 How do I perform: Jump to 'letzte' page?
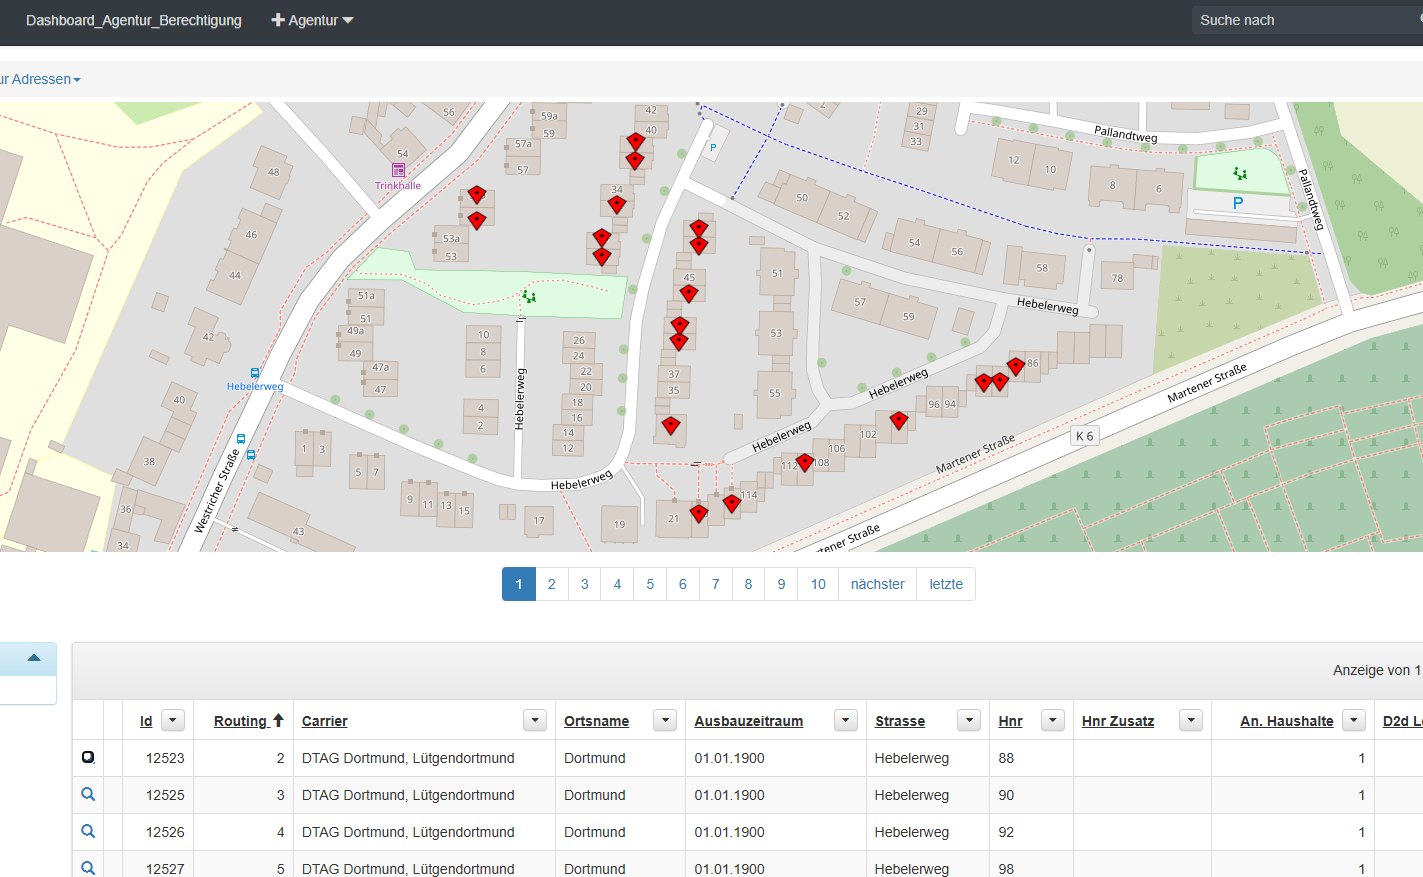pyautogui.click(x=946, y=584)
